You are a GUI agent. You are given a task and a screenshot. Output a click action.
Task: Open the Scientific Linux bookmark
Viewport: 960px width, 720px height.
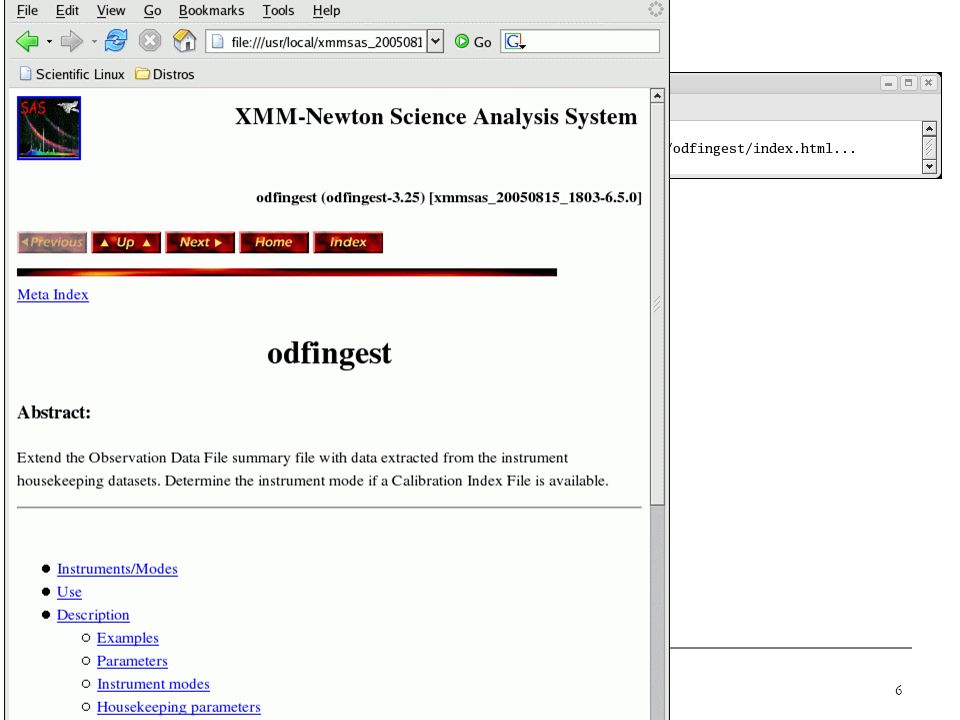(72, 74)
